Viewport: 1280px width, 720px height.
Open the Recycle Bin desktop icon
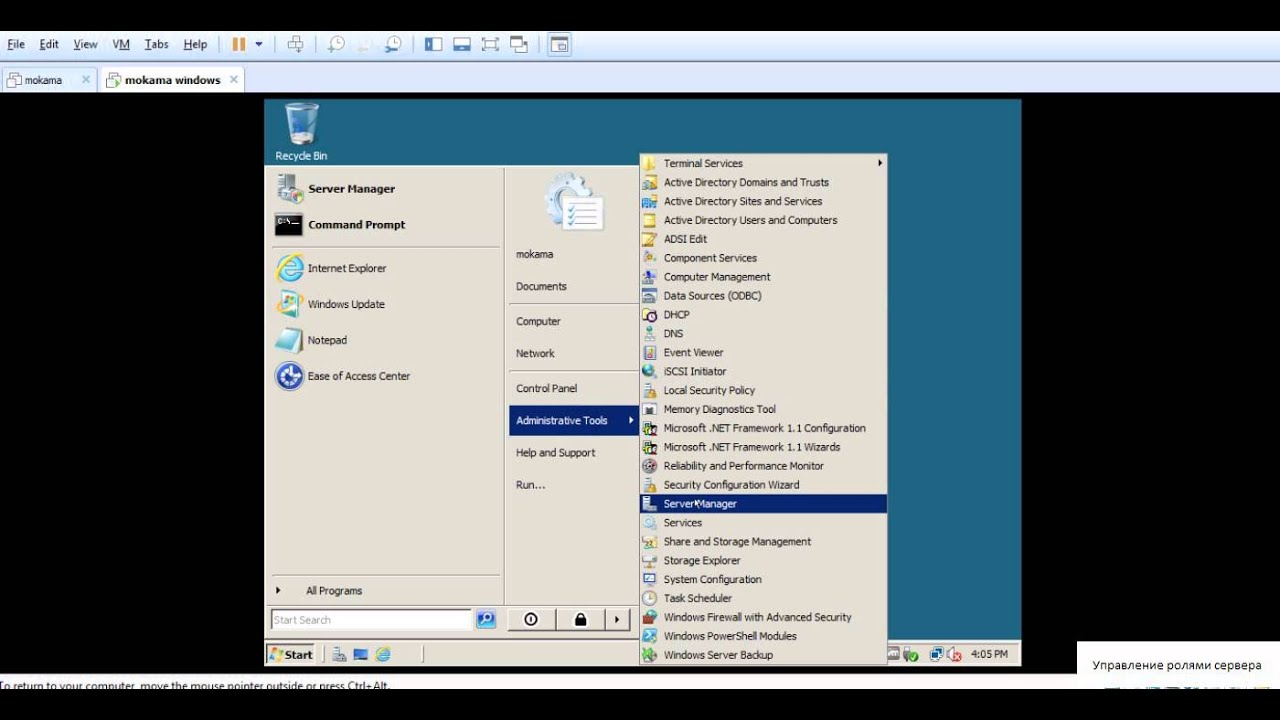(301, 131)
